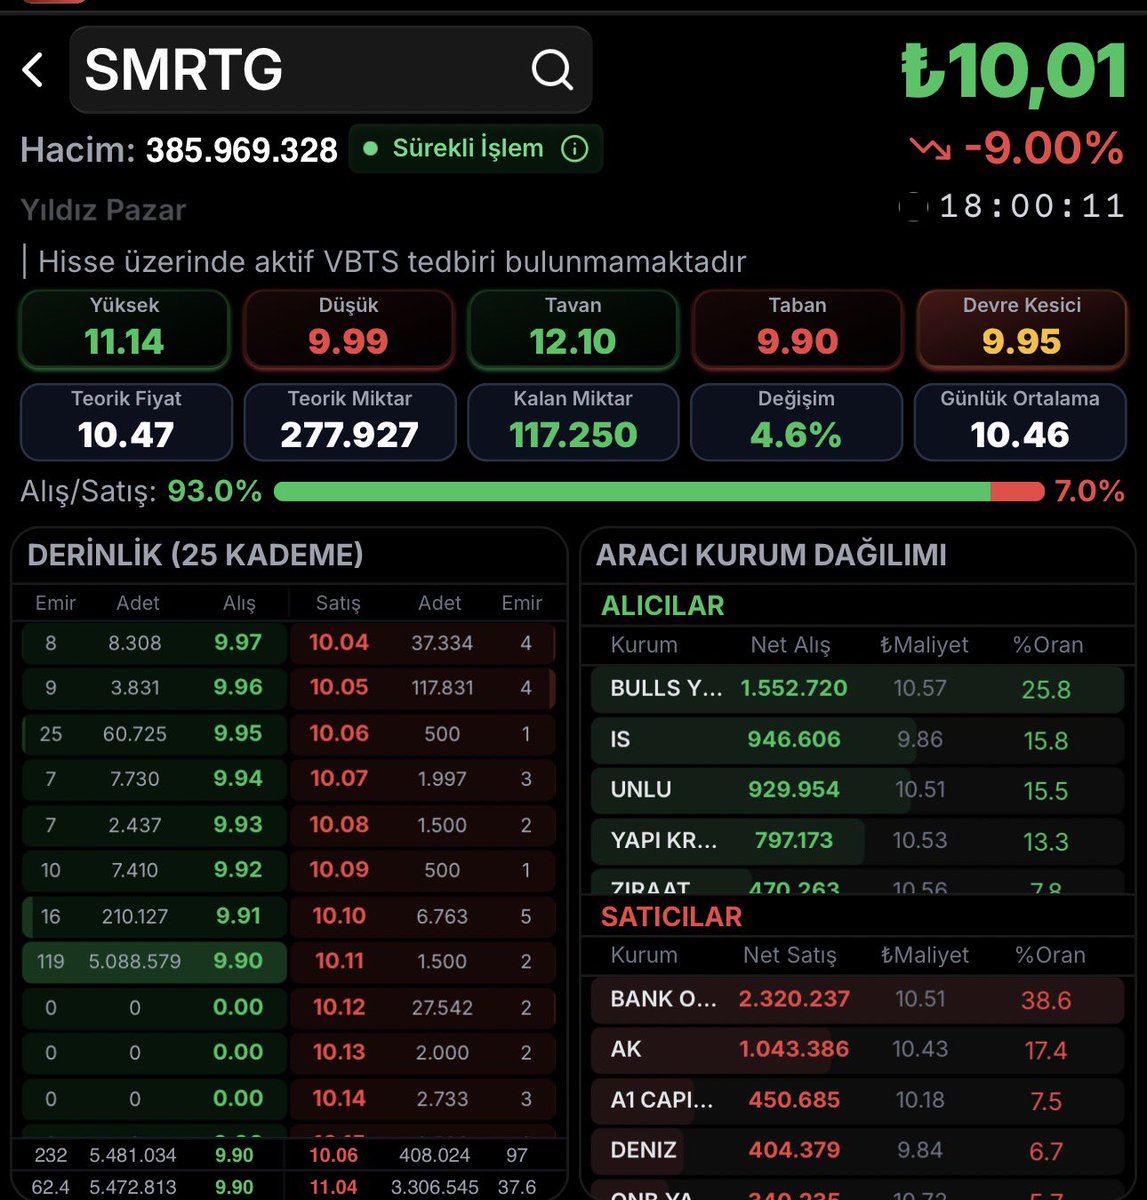Open the IS buyer row

857,740
